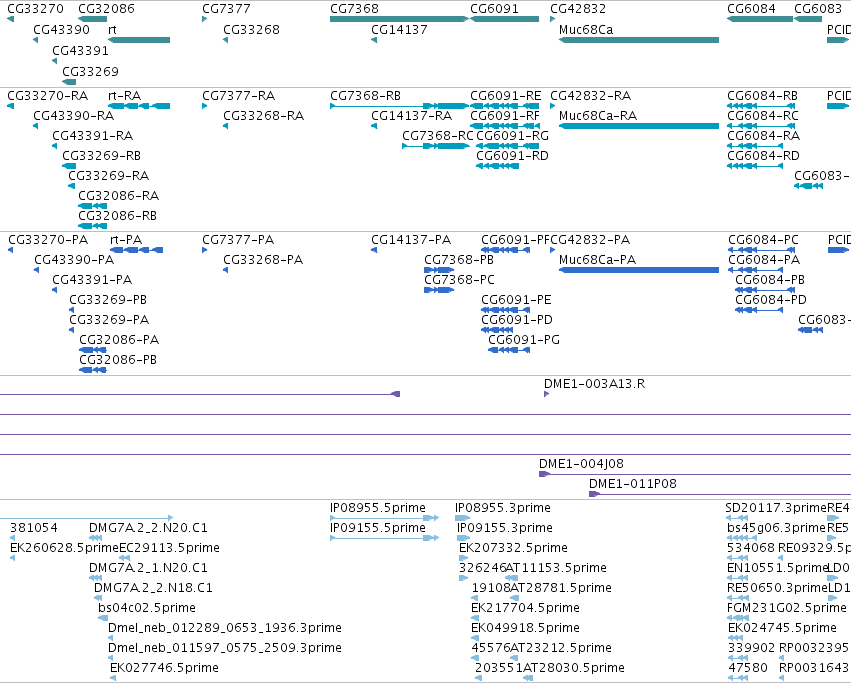Image resolution: width=851 pixels, height=683 pixels.
Task: Open protein rt-PA label
Action: tap(126, 239)
